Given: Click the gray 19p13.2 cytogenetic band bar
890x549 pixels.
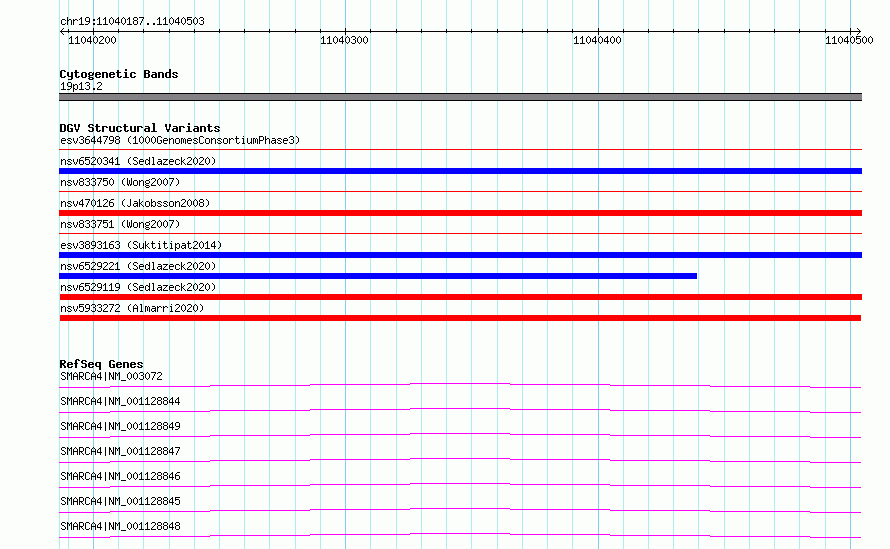Looking at the screenshot, I should [x=460, y=97].
